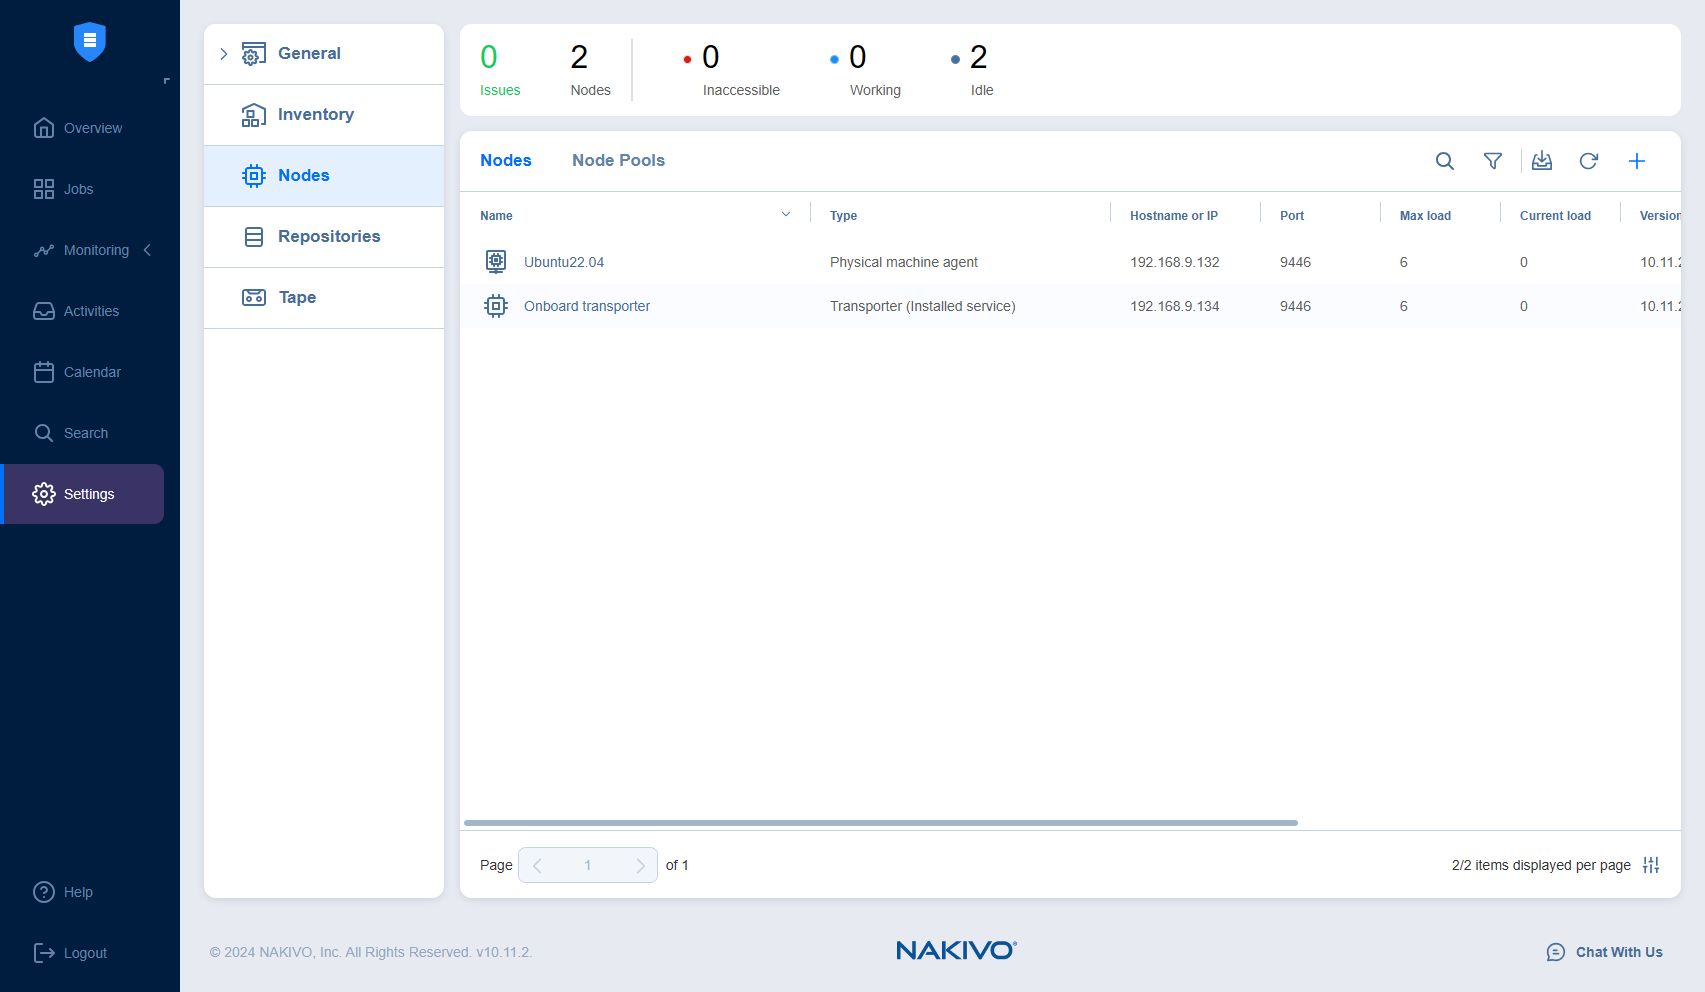
Task: Open the Repositories settings page
Action: click(x=328, y=236)
